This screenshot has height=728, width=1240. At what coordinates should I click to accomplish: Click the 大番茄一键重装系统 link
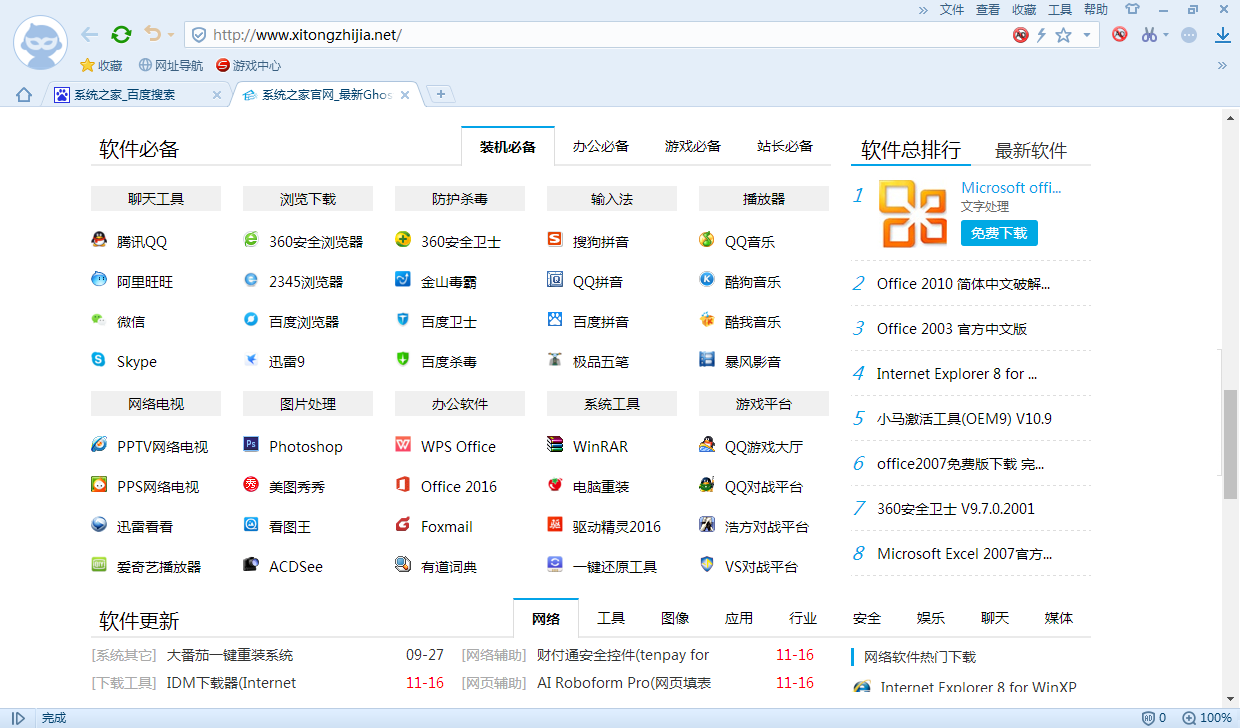point(230,655)
